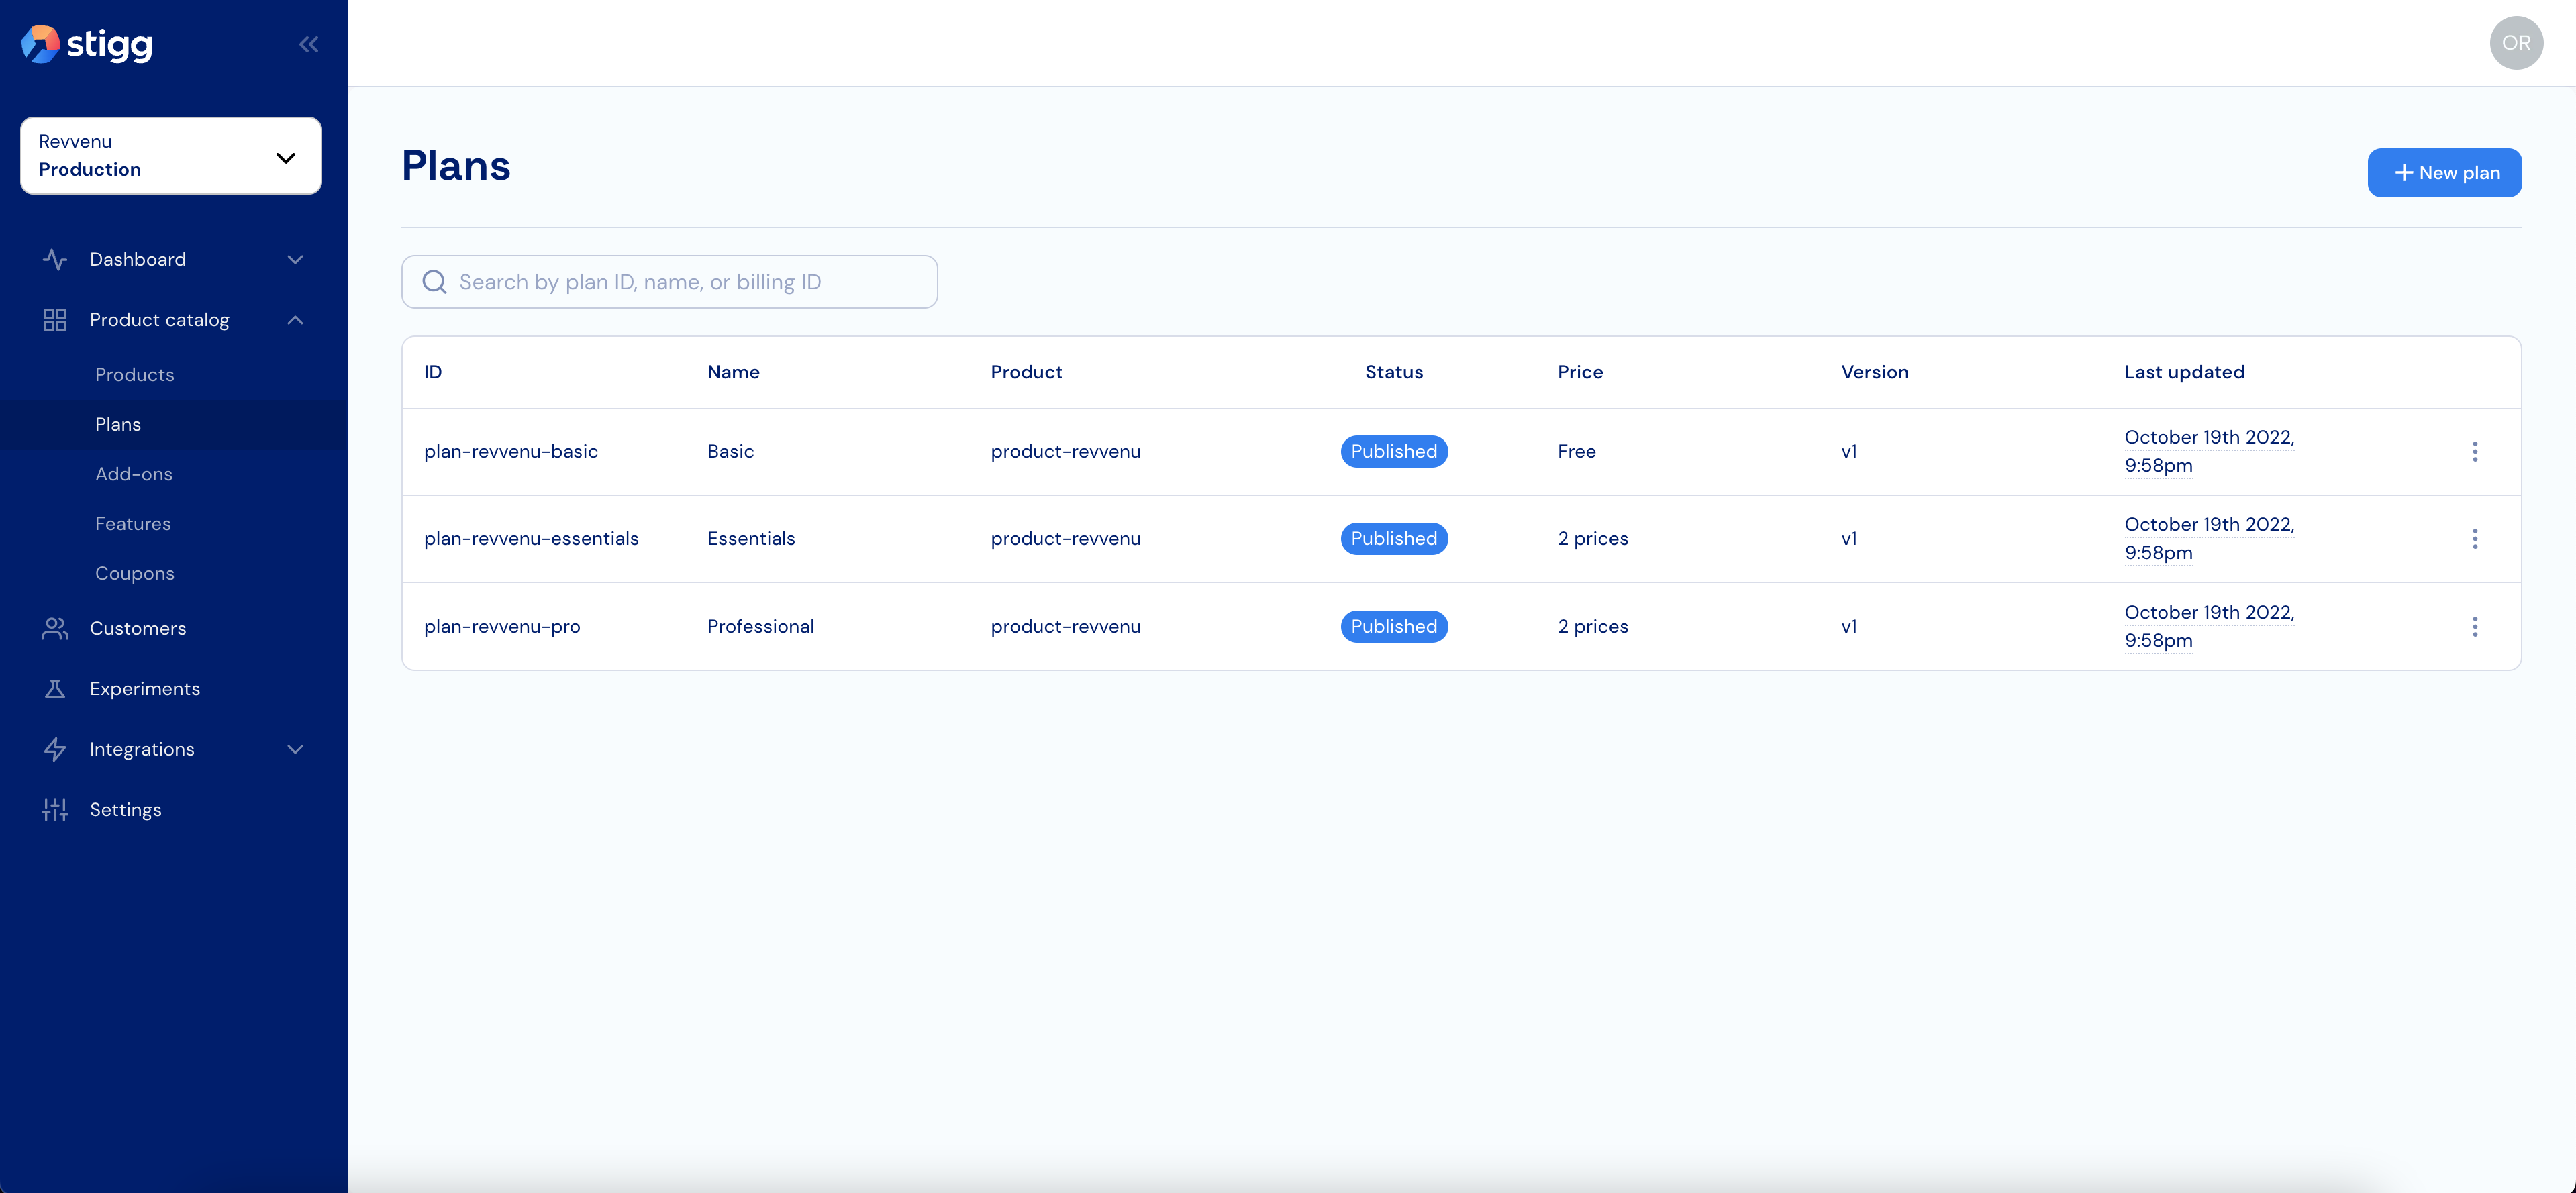The image size is (2576, 1193).
Task: Open the Revvenu Production environment dropdown
Action: point(171,156)
